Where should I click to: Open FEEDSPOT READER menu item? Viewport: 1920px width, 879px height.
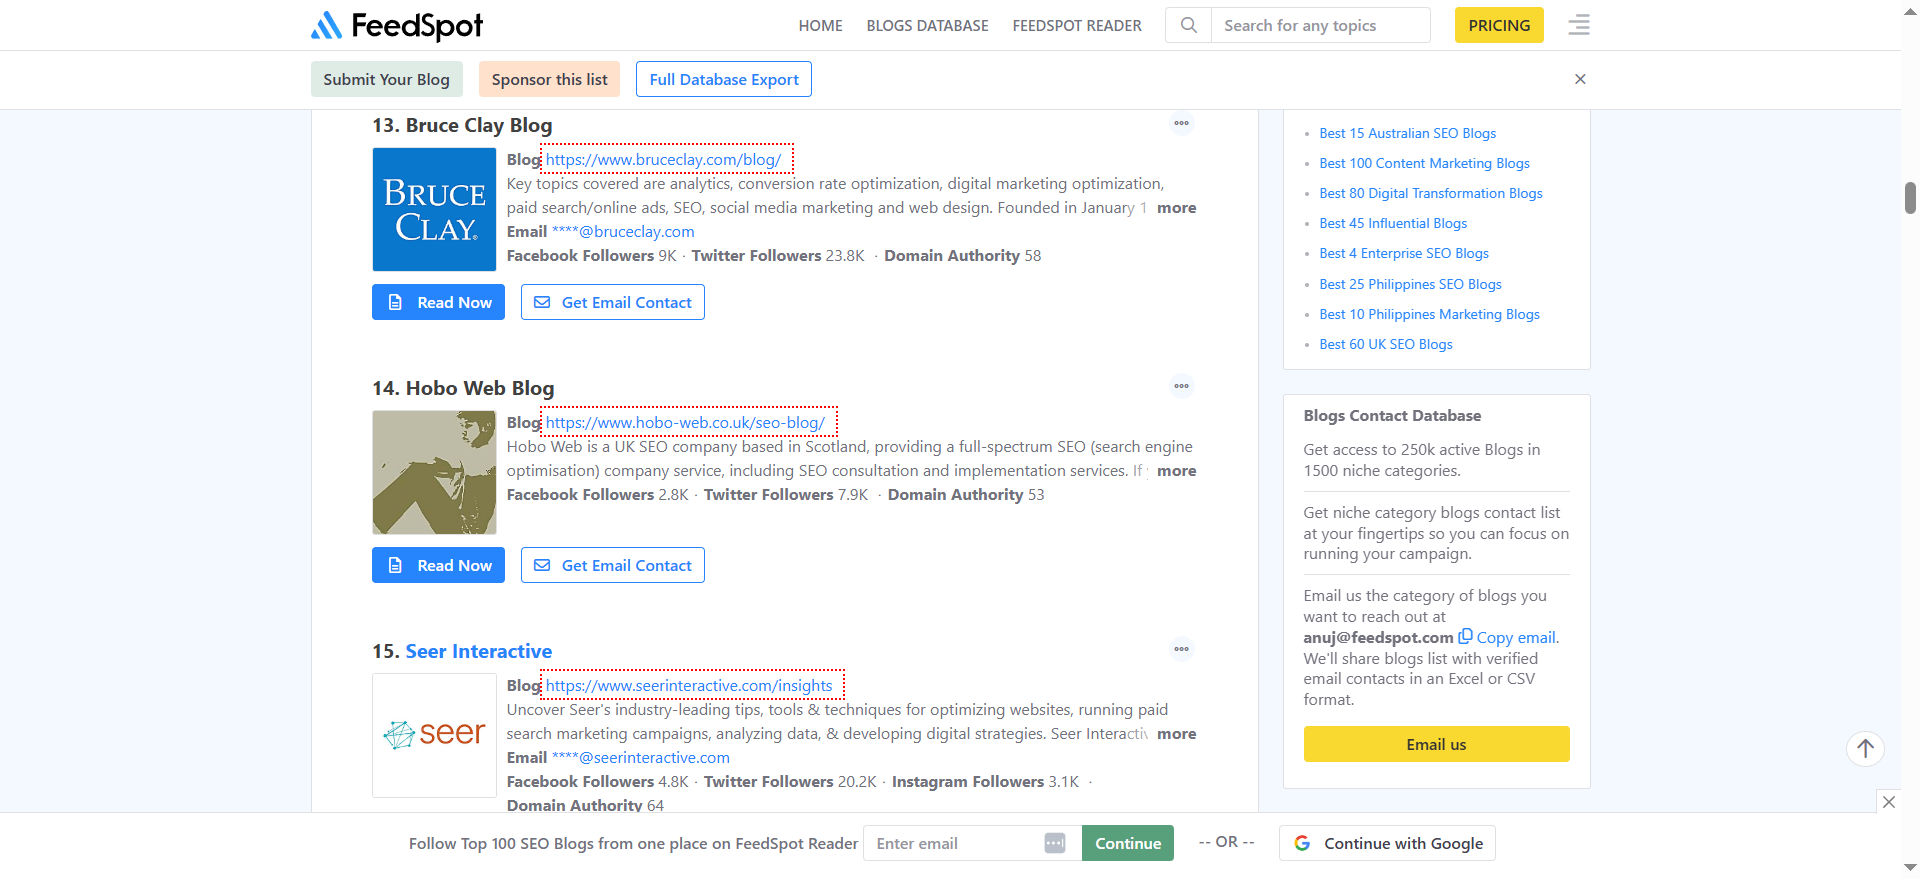pyautogui.click(x=1077, y=26)
